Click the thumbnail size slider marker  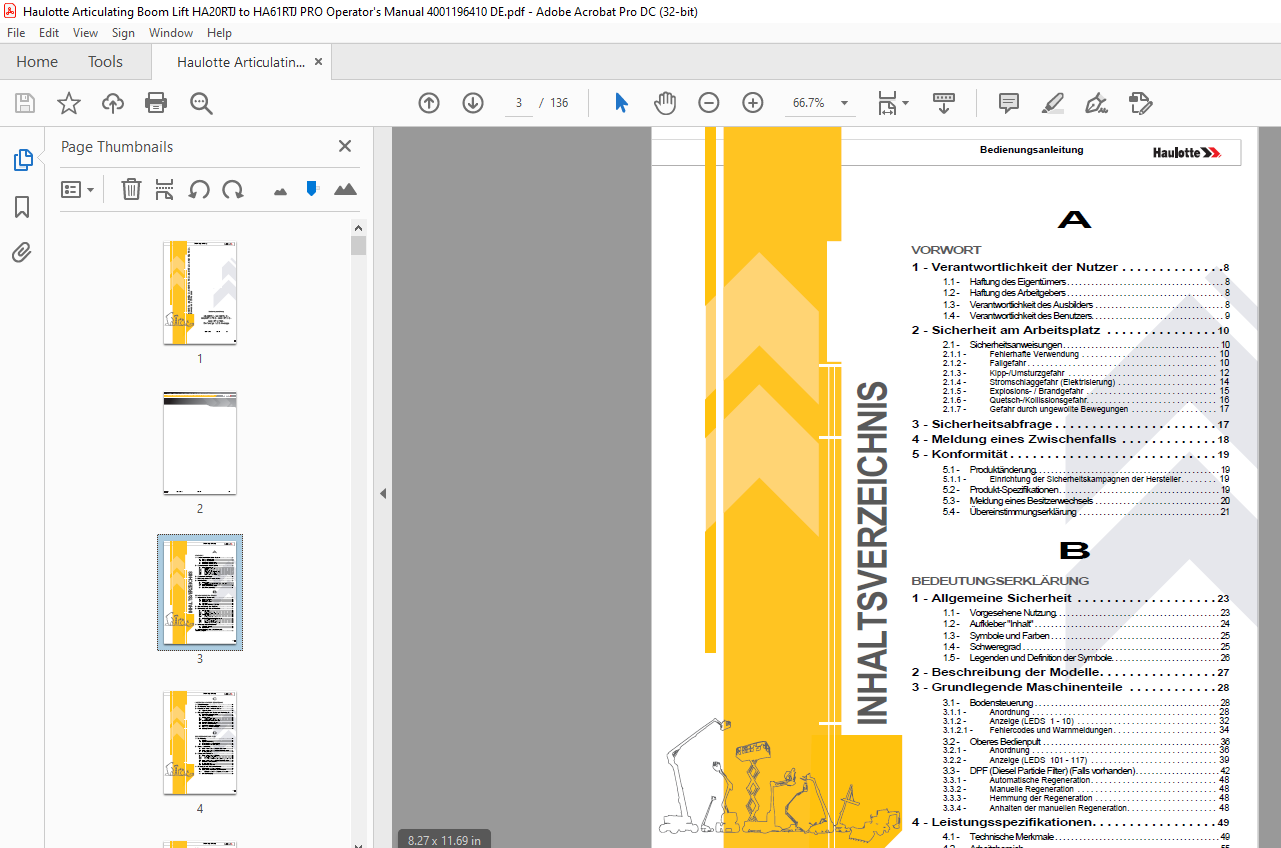311,188
